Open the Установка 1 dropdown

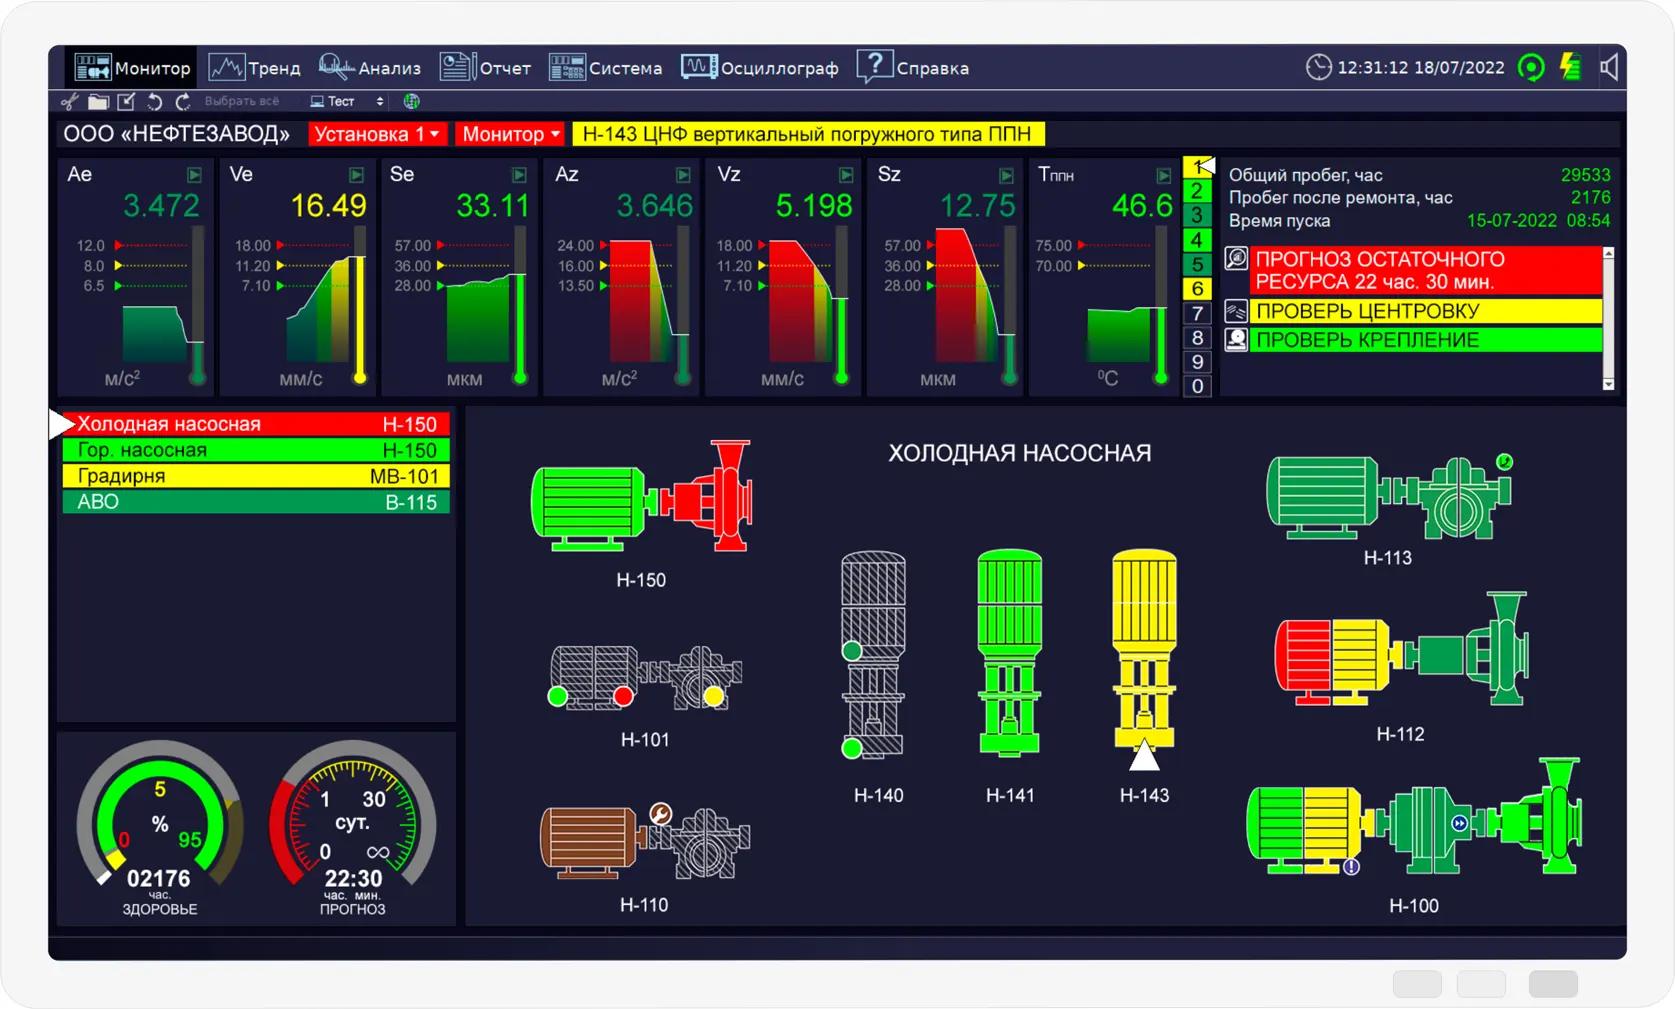coord(376,134)
